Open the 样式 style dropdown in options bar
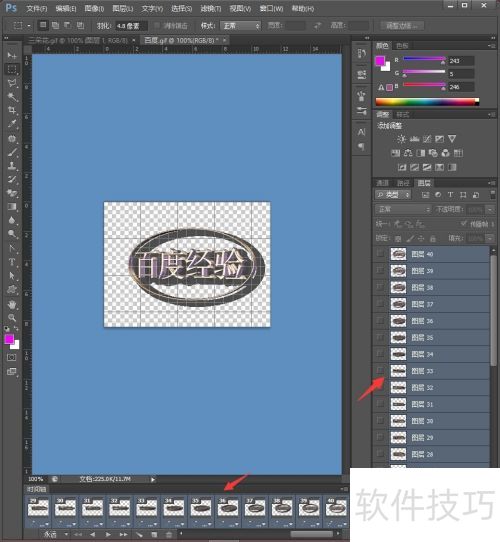This screenshot has height=542, width=500. (x=241, y=26)
